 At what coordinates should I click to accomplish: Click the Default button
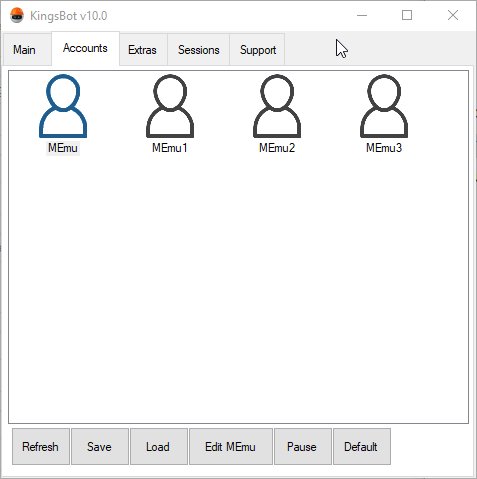[362, 447]
